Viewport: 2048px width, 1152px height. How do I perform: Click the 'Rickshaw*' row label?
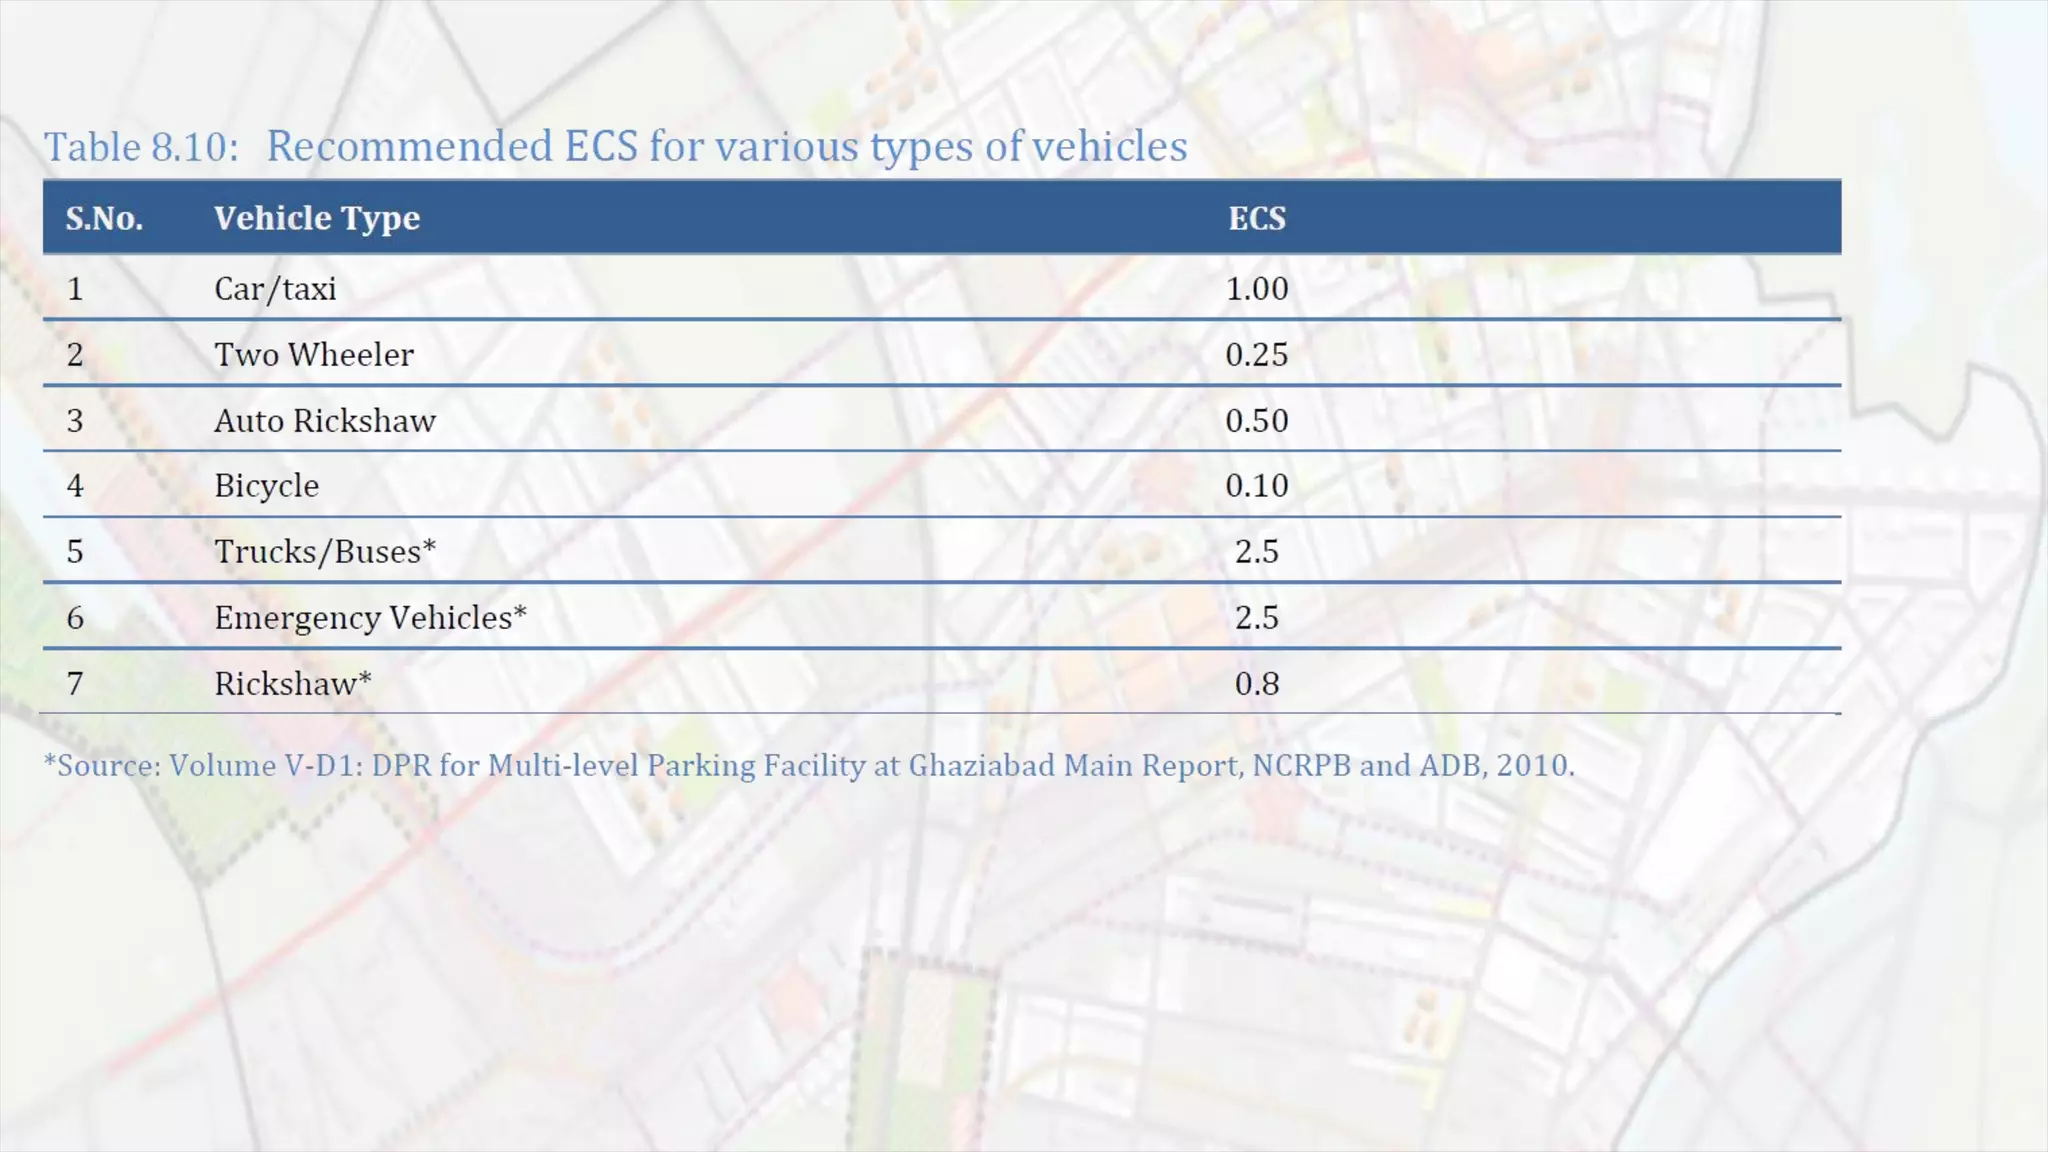coord(292,684)
